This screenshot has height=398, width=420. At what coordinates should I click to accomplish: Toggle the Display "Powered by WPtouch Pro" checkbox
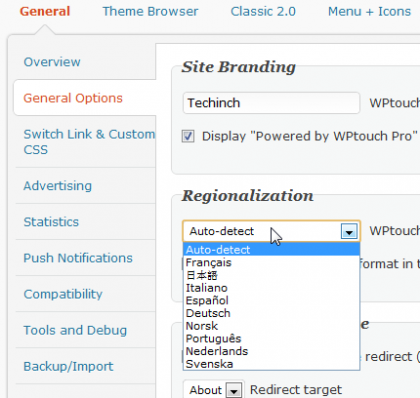188,136
